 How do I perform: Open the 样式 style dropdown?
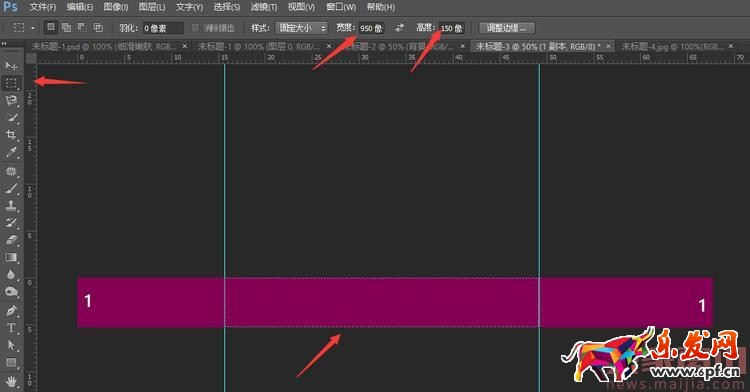301,28
